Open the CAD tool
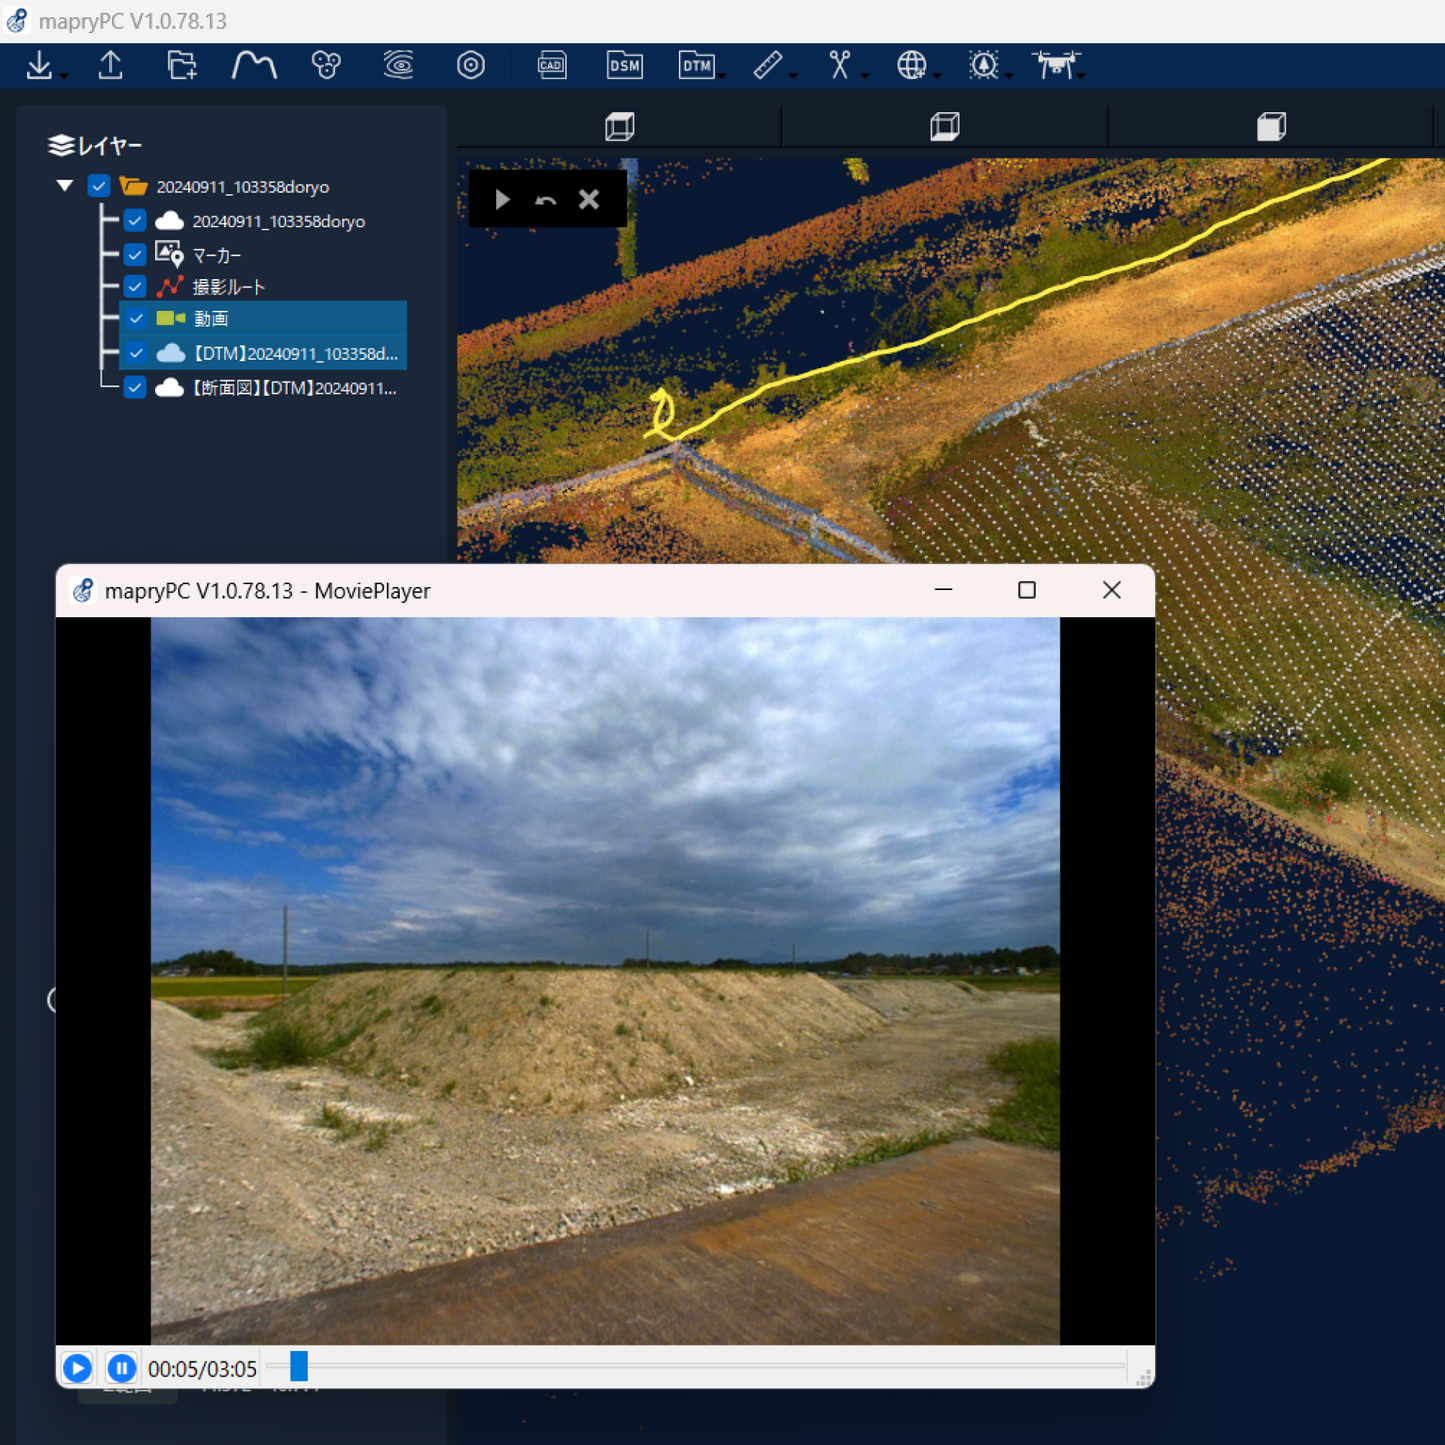This screenshot has width=1445, height=1445. (551, 66)
